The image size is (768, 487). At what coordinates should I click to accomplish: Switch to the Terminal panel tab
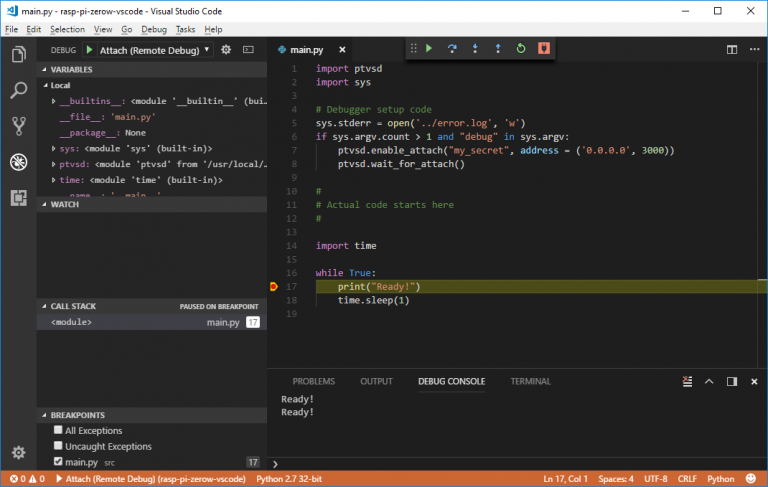click(530, 381)
